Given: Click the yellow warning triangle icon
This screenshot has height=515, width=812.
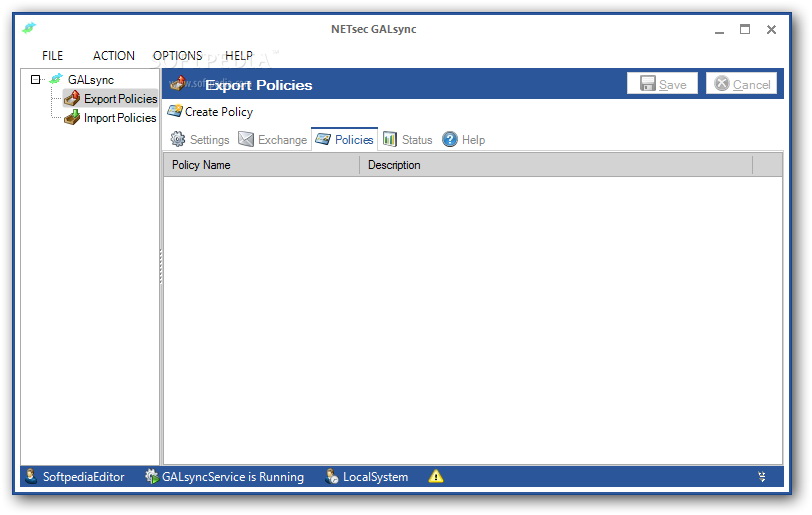Looking at the screenshot, I should coord(436,476).
